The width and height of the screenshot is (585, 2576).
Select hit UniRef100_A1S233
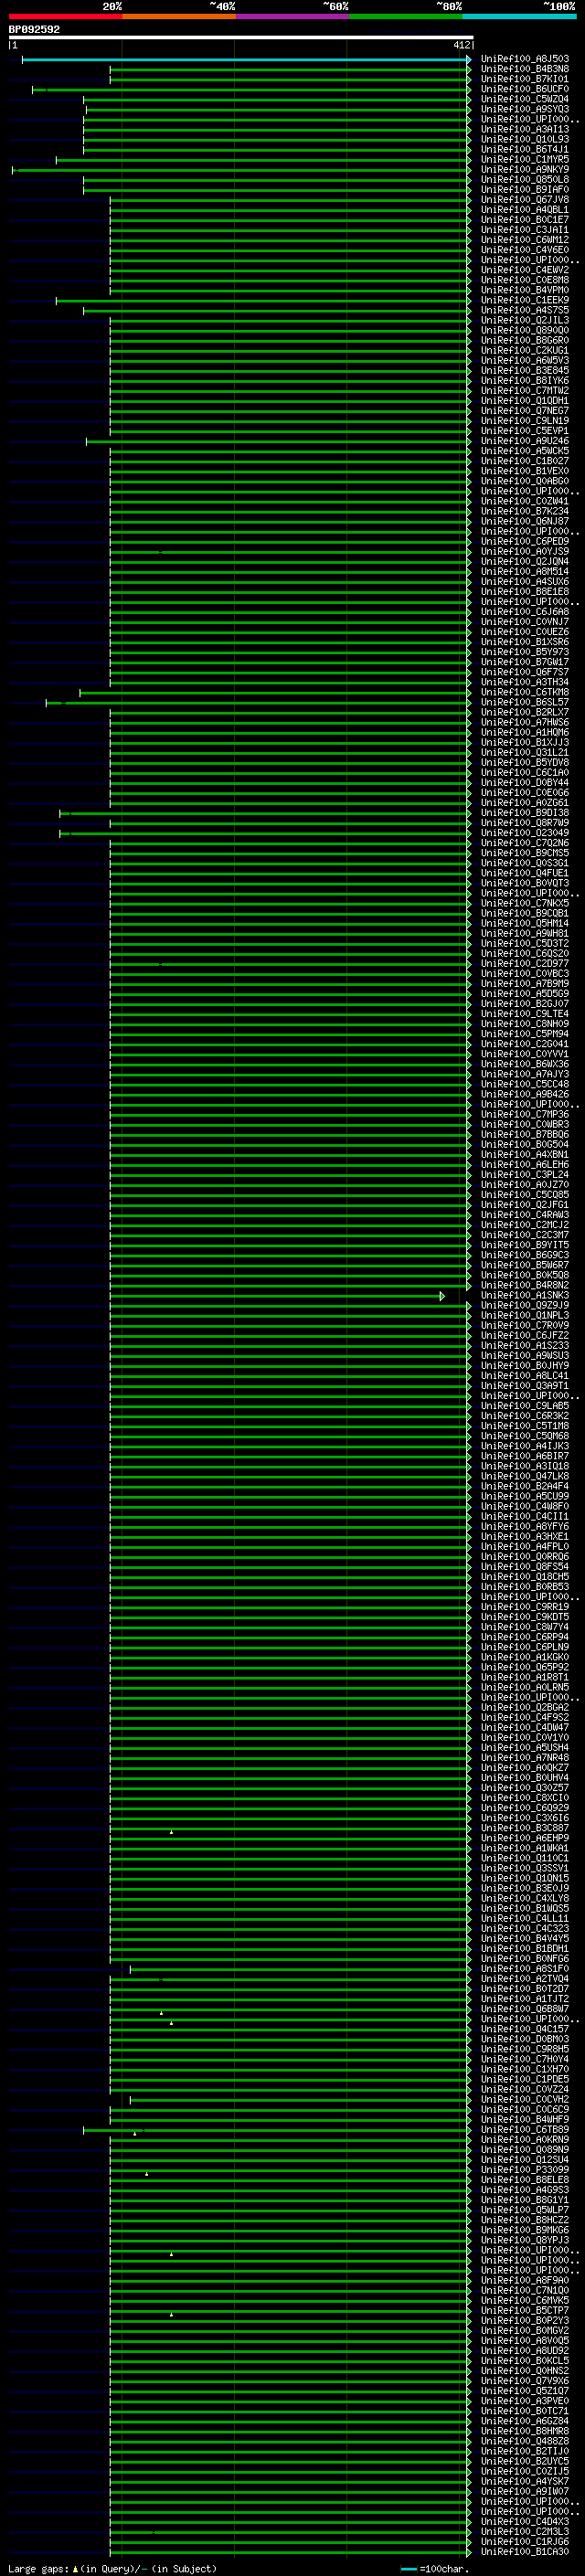[x=525, y=1345]
